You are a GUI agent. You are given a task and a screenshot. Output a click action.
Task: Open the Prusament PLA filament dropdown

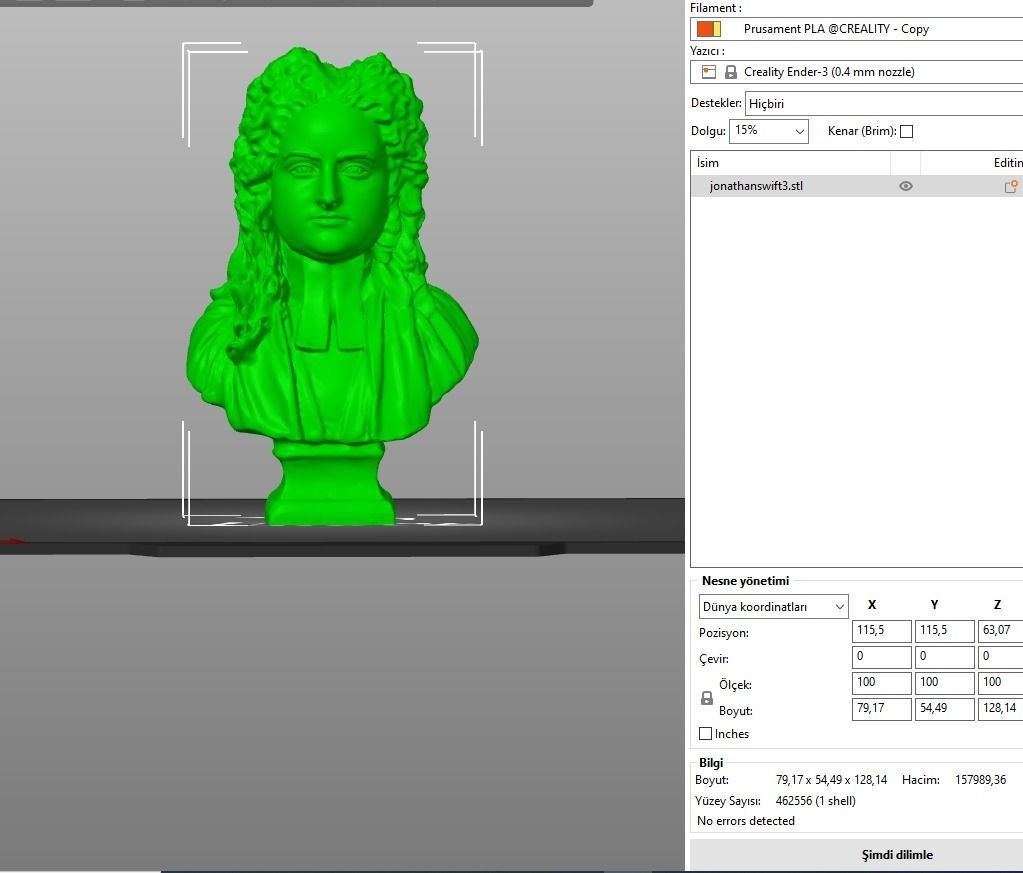pos(857,29)
